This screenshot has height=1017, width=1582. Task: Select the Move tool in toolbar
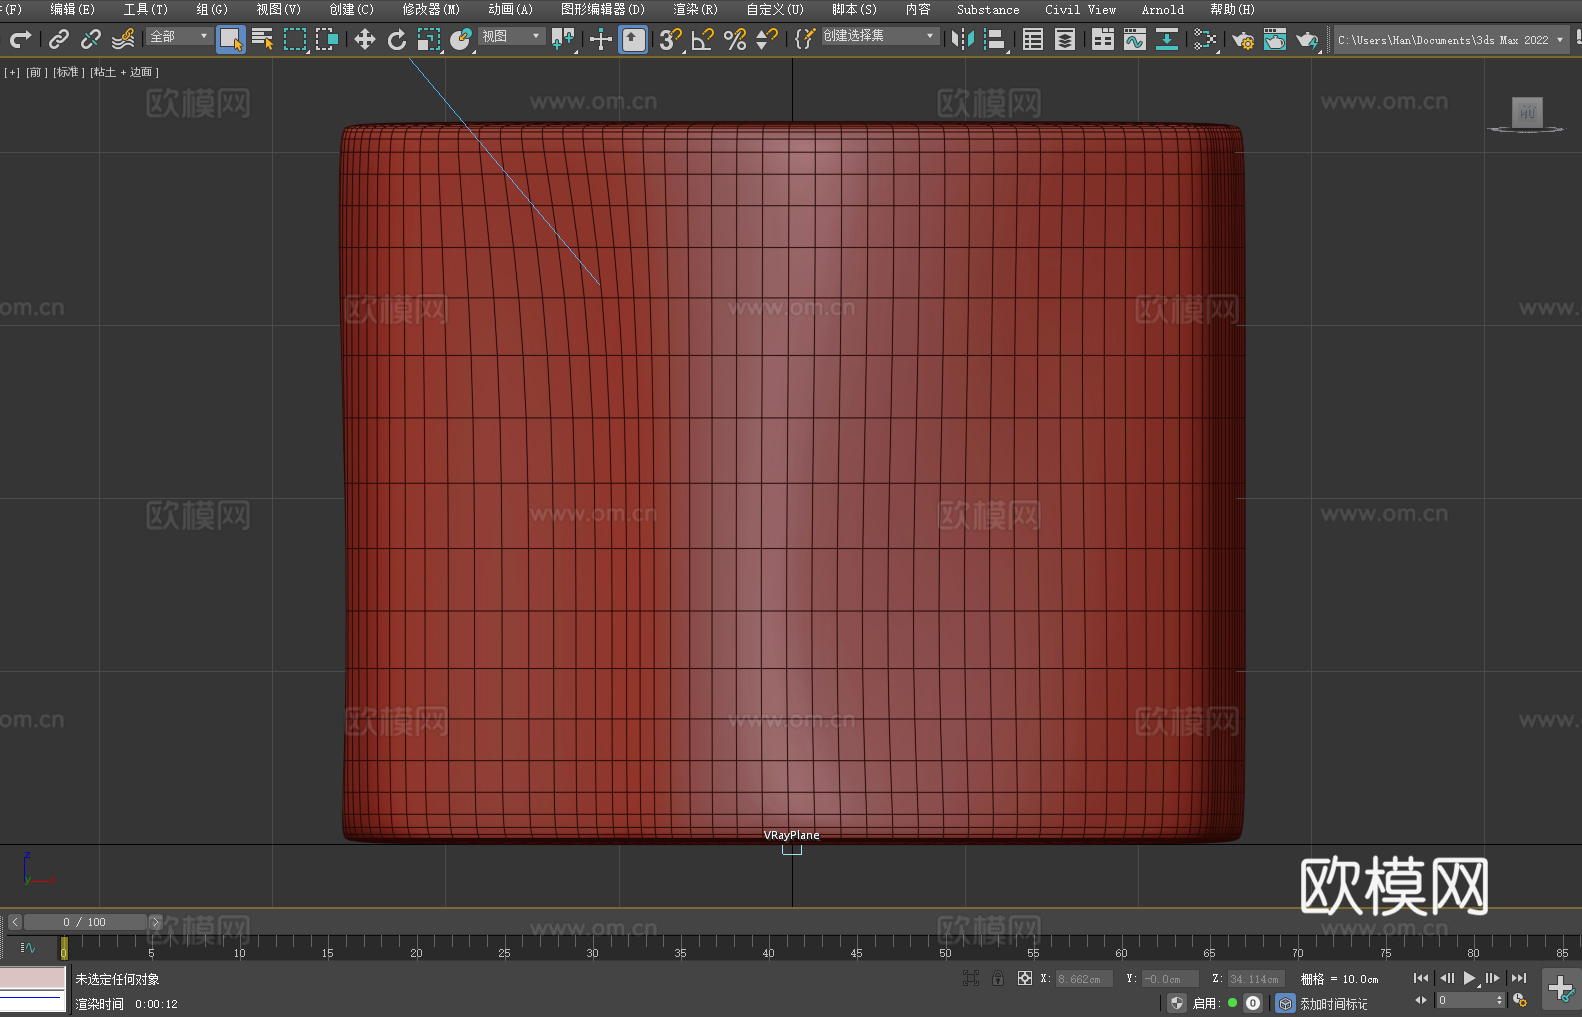[364, 39]
